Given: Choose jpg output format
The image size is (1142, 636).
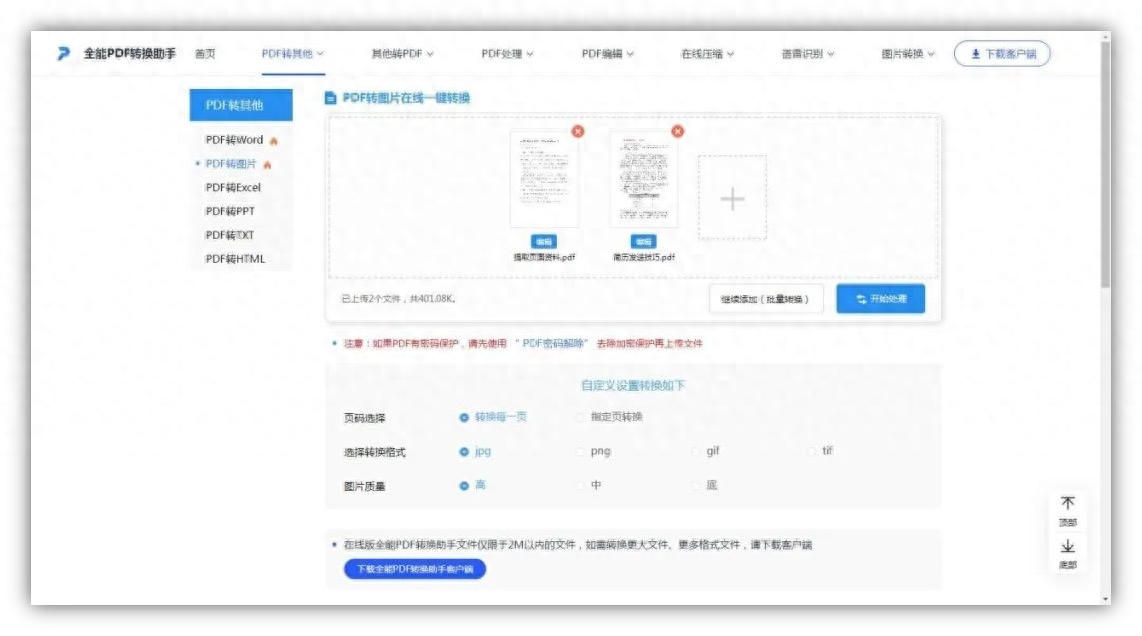Looking at the screenshot, I should (x=464, y=452).
